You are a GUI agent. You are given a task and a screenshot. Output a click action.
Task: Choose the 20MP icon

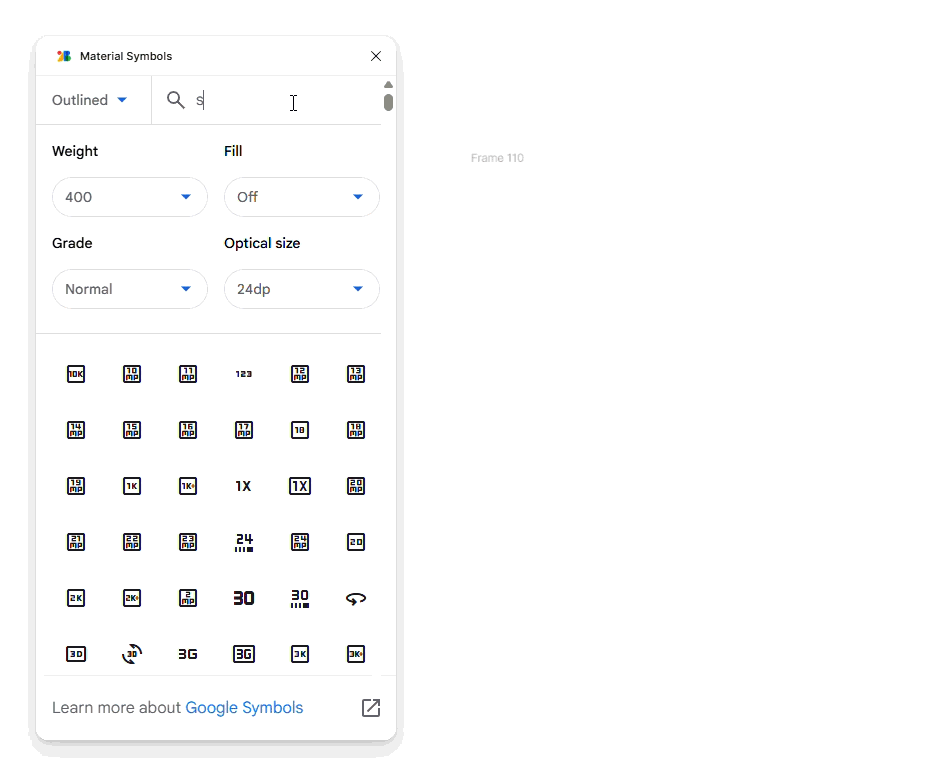(x=356, y=486)
